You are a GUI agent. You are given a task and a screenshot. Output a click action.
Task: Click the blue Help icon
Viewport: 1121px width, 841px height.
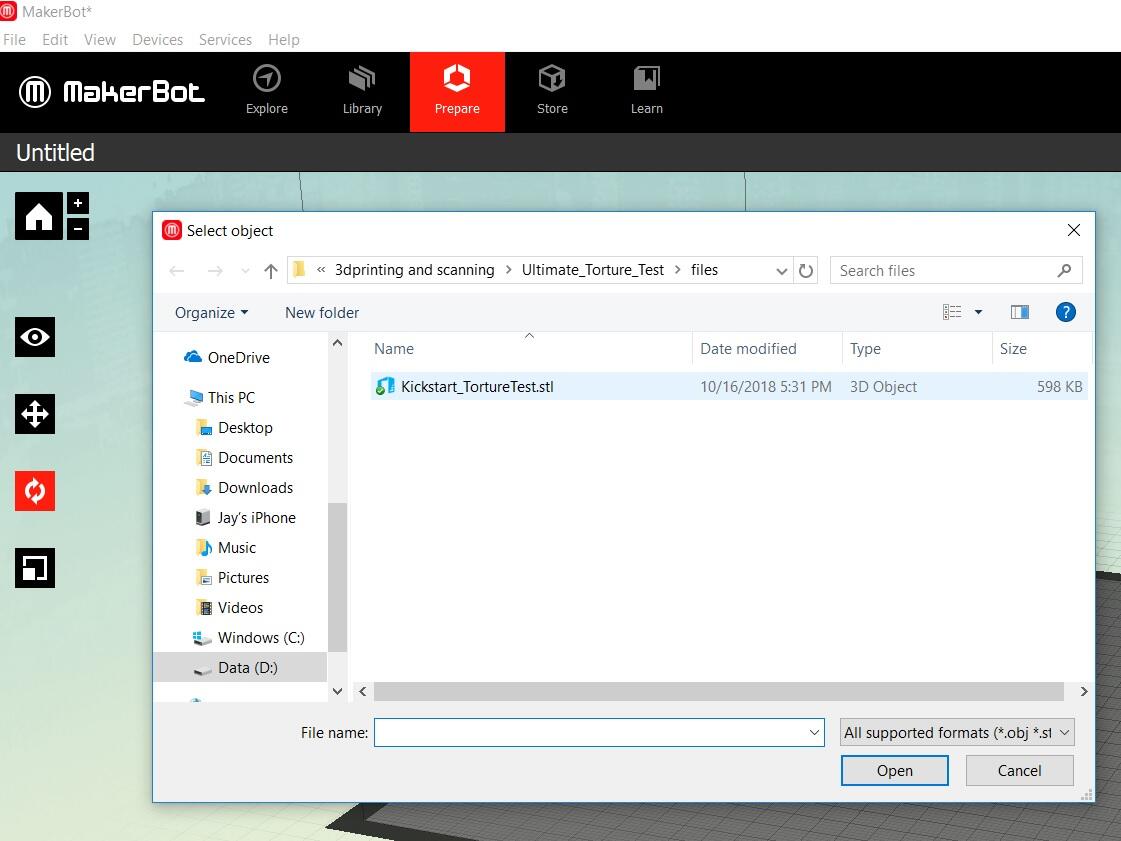(x=1065, y=312)
